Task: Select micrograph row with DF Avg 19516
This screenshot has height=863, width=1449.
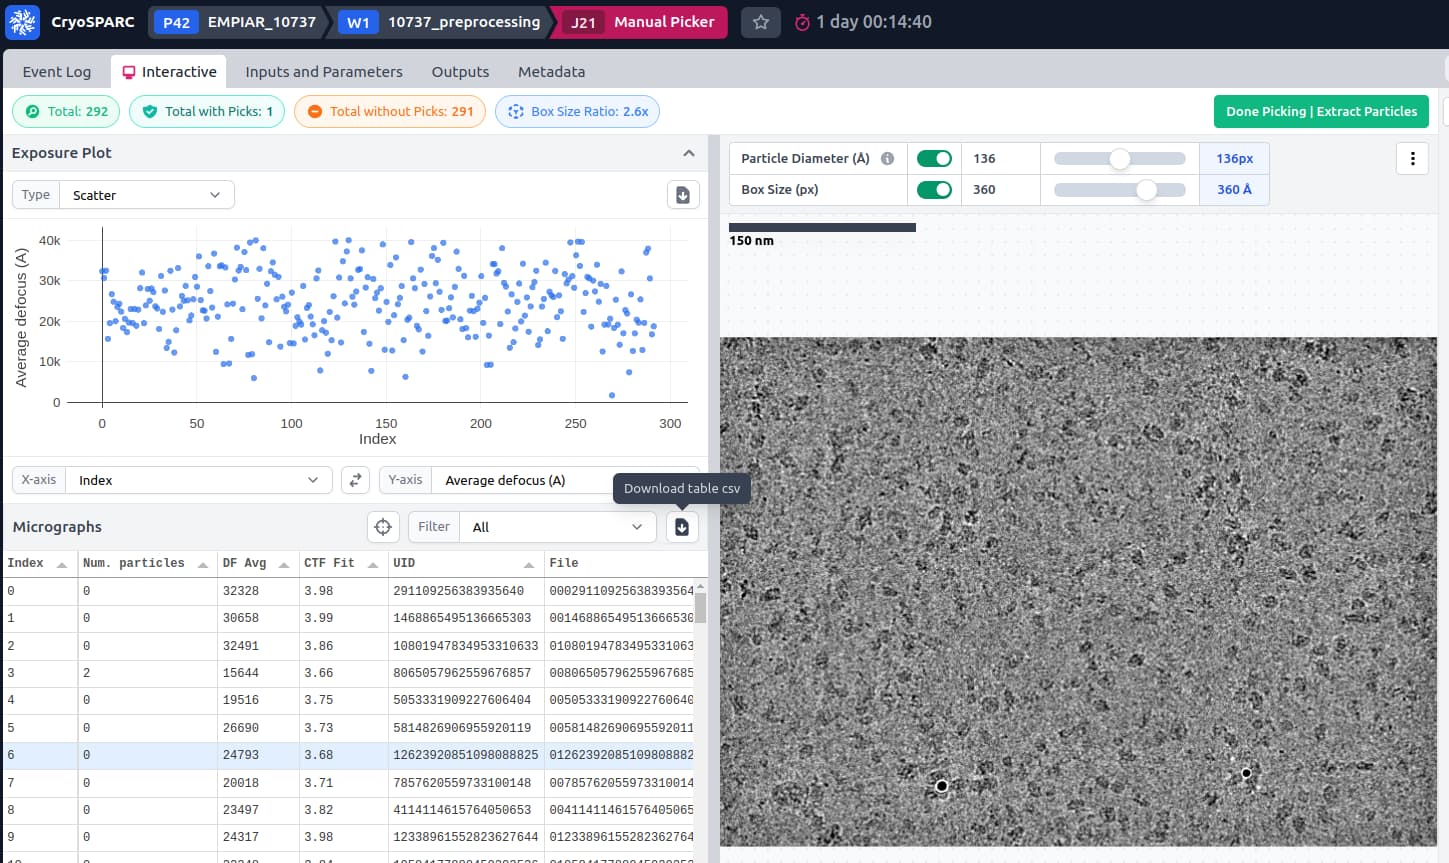Action: point(349,700)
